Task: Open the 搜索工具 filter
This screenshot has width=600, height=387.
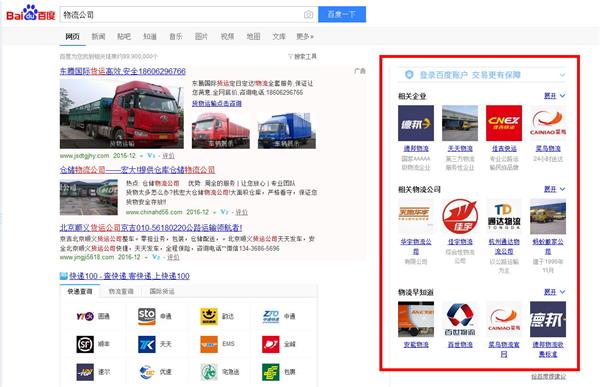Action: click(302, 57)
